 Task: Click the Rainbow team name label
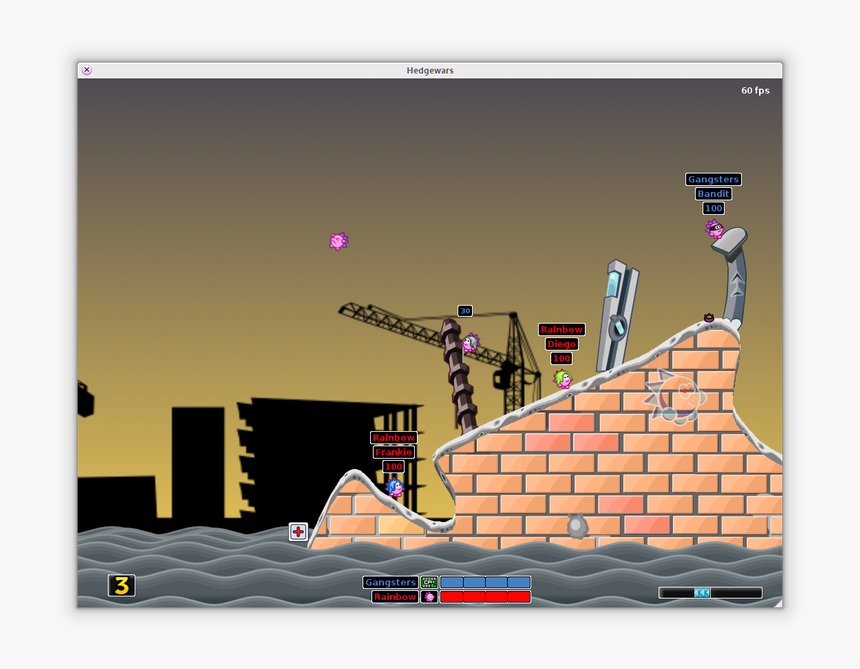395,597
